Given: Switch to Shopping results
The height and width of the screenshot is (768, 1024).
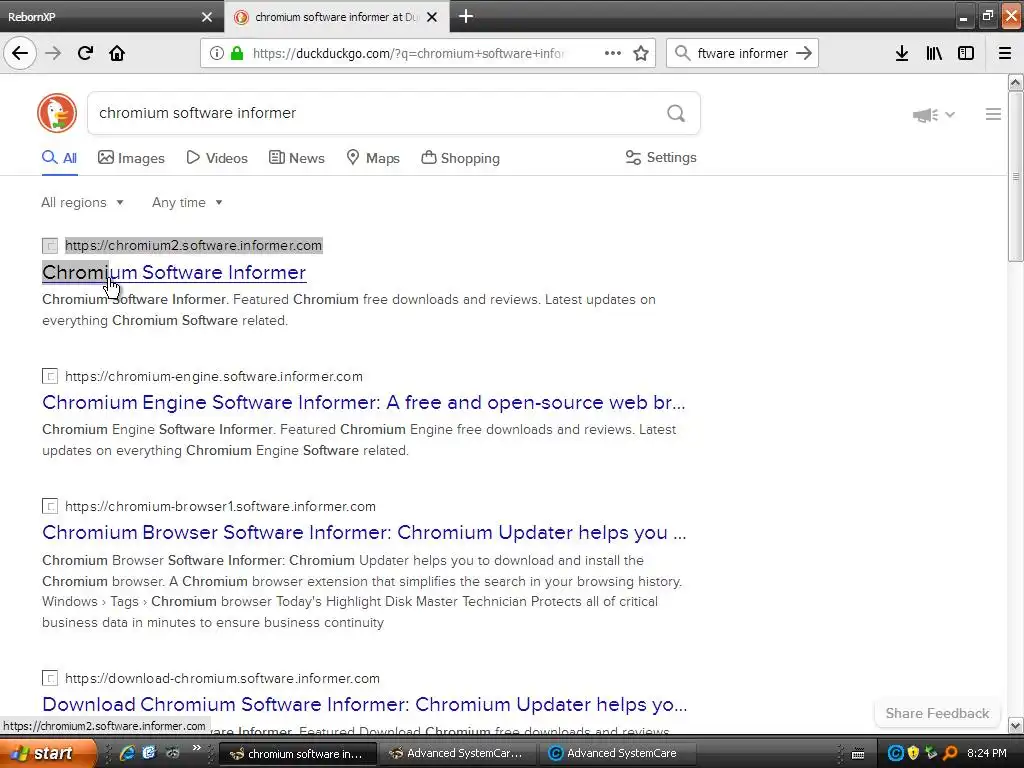Looking at the screenshot, I should click(x=460, y=158).
